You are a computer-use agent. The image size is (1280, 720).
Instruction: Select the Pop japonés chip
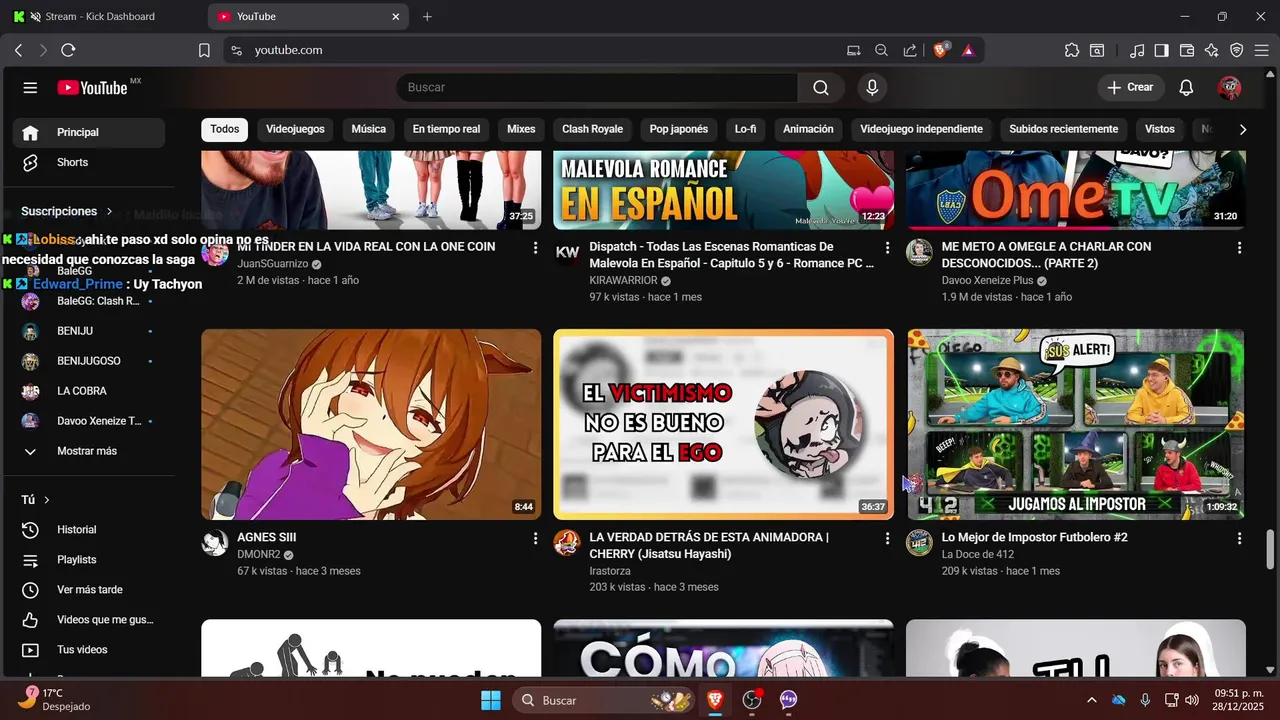[679, 129]
